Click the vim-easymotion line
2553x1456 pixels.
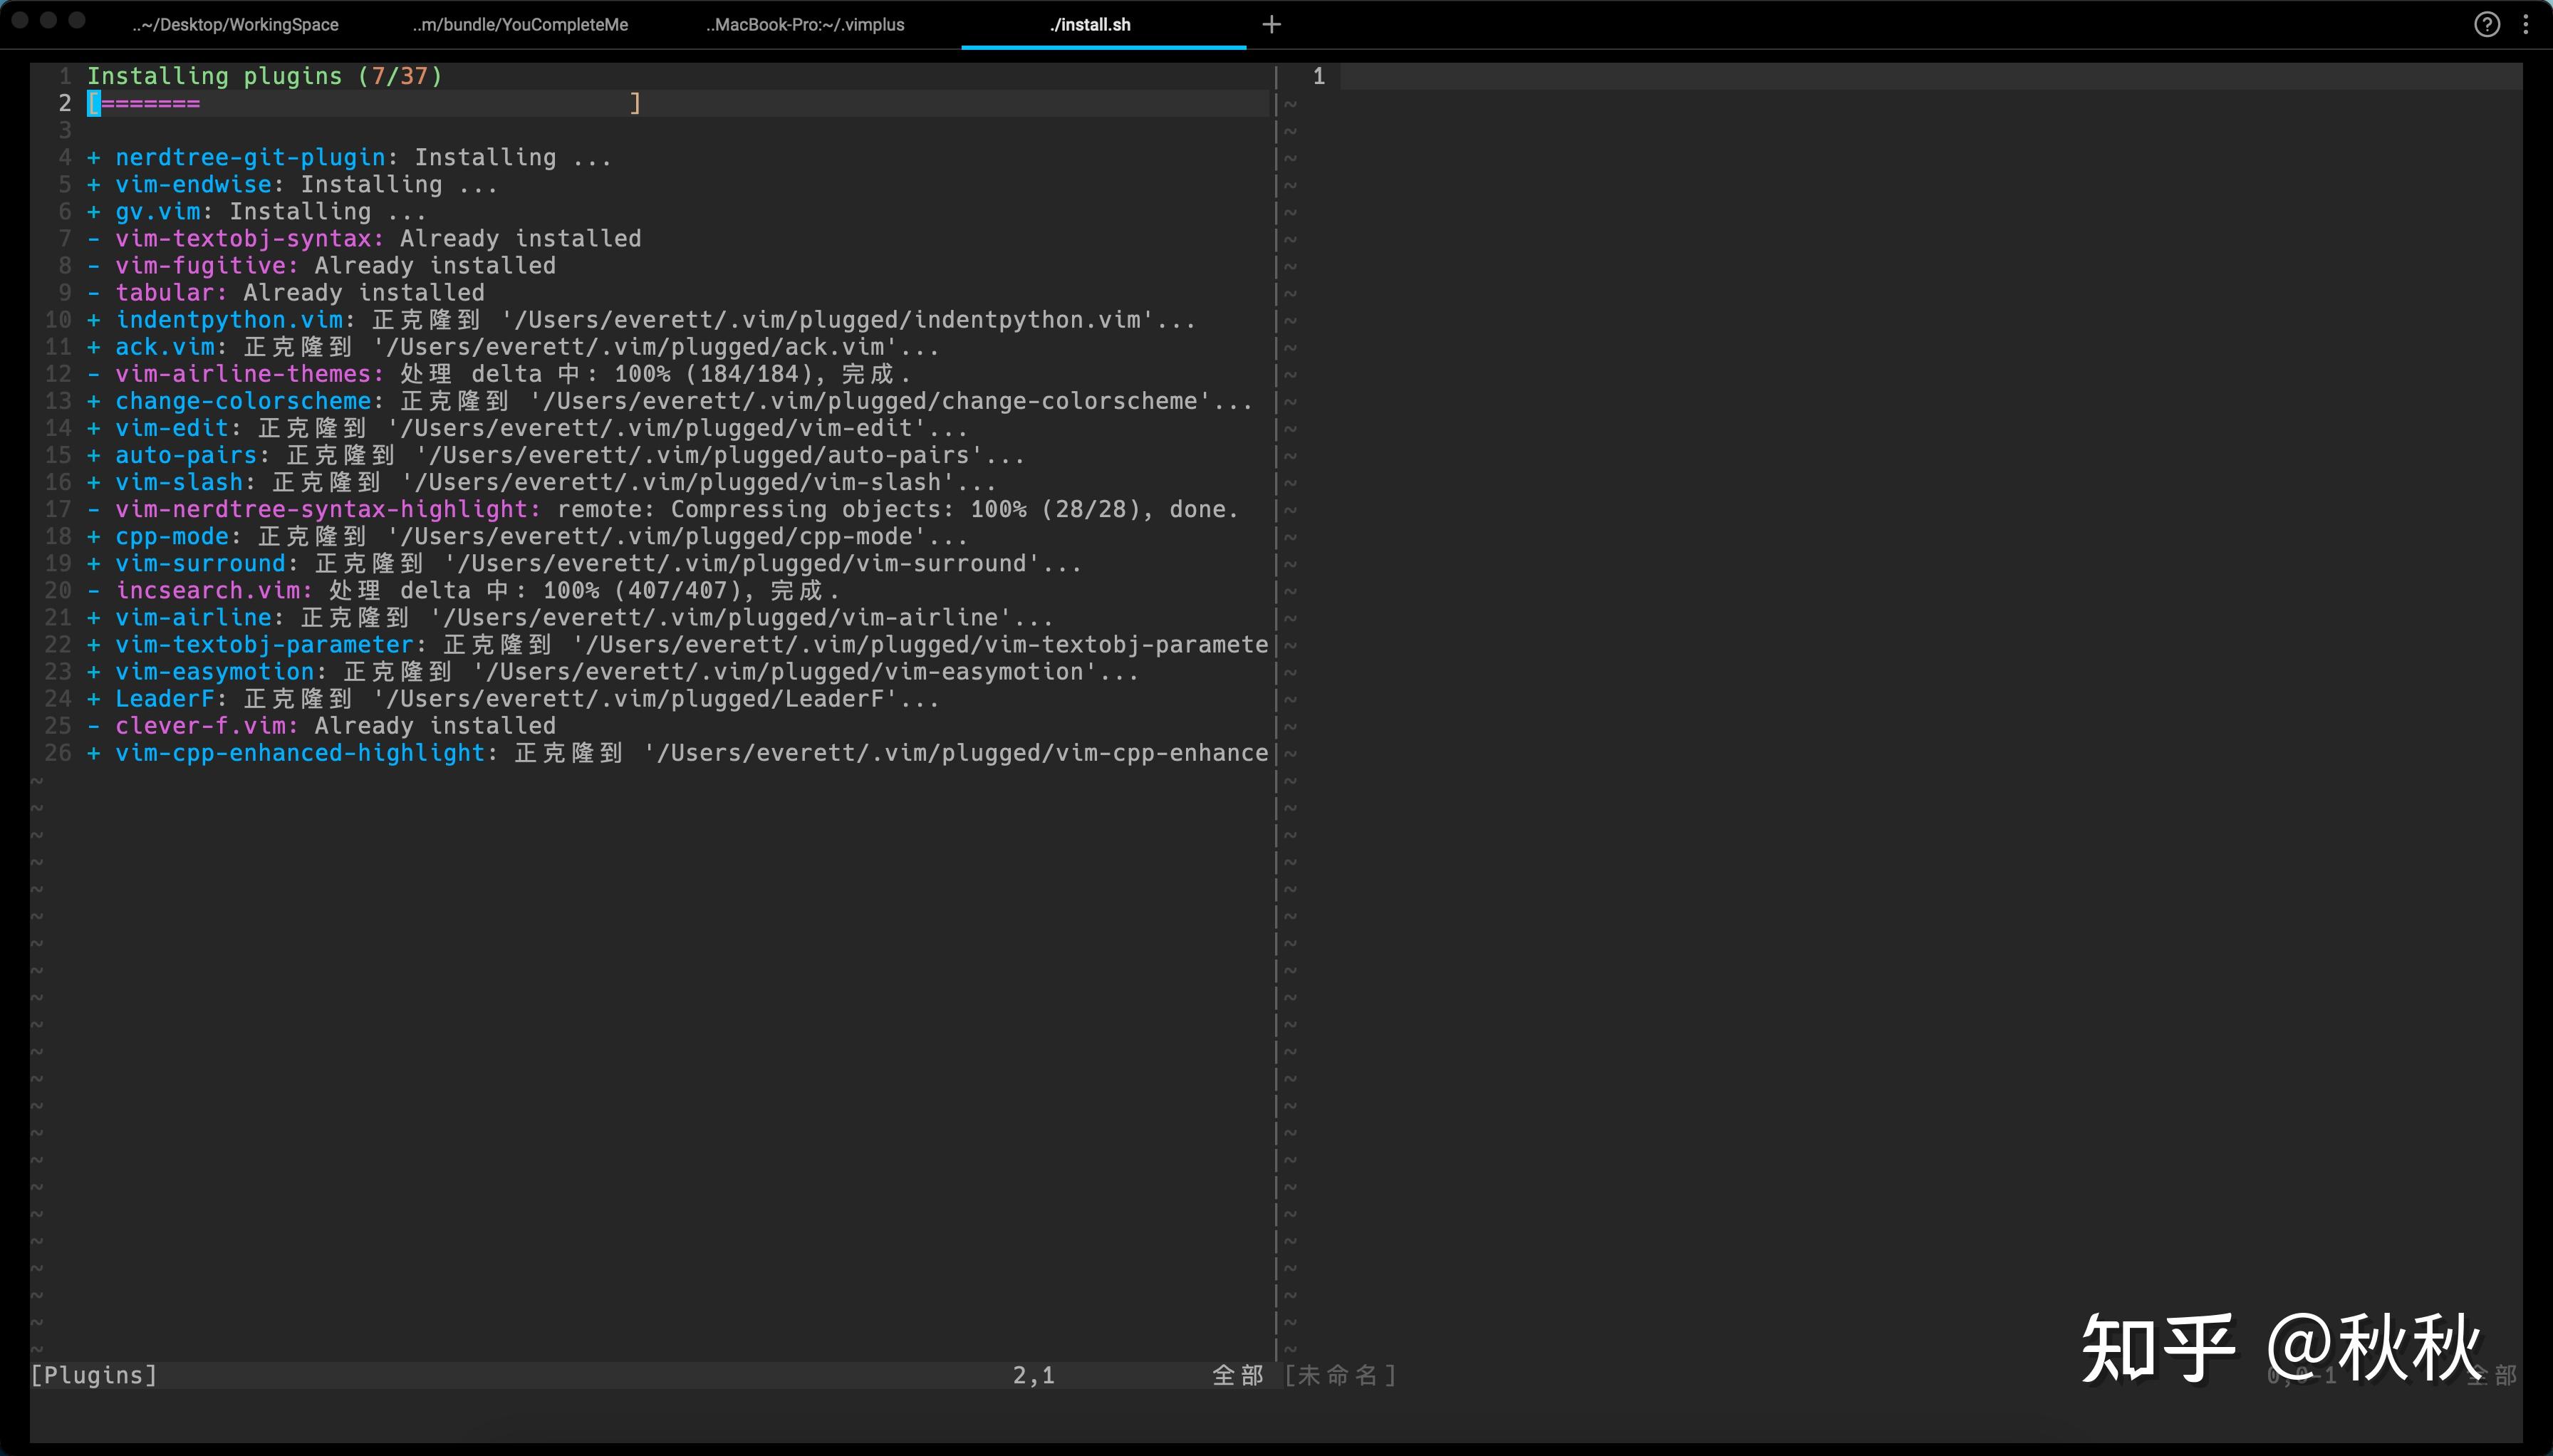613,671
